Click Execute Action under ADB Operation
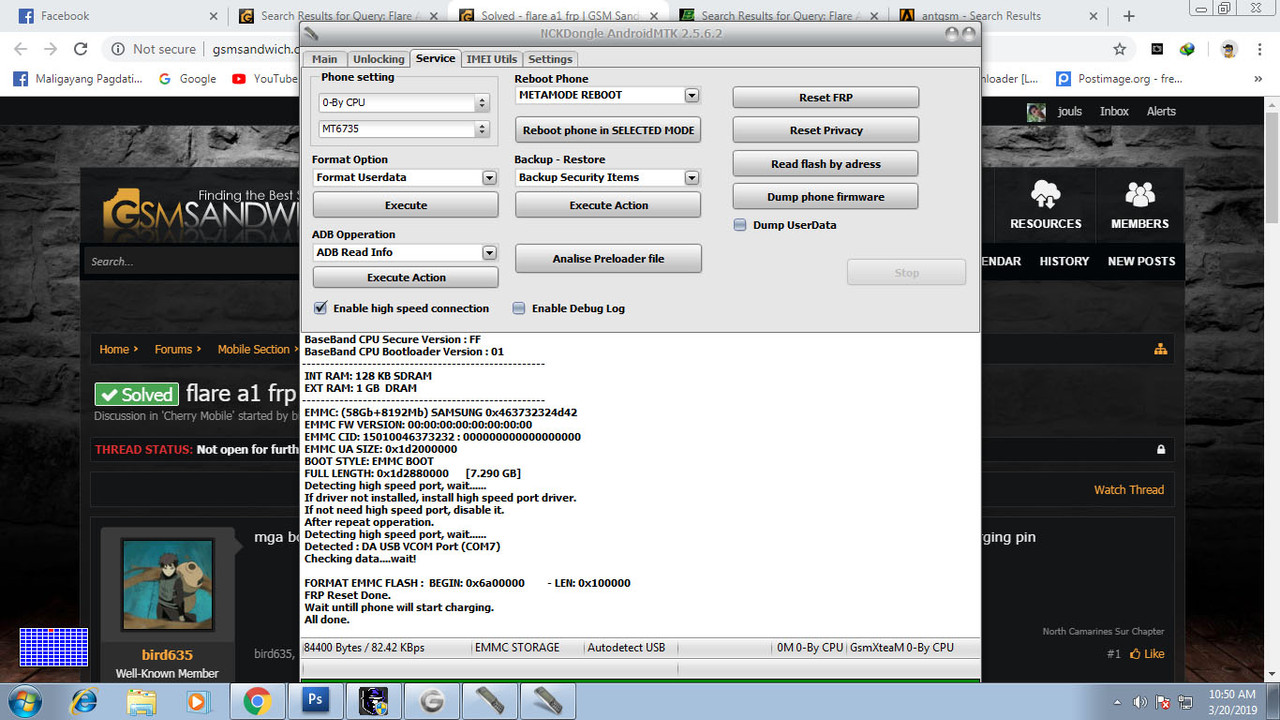This screenshot has height=720, width=1280. click(406, 277)
